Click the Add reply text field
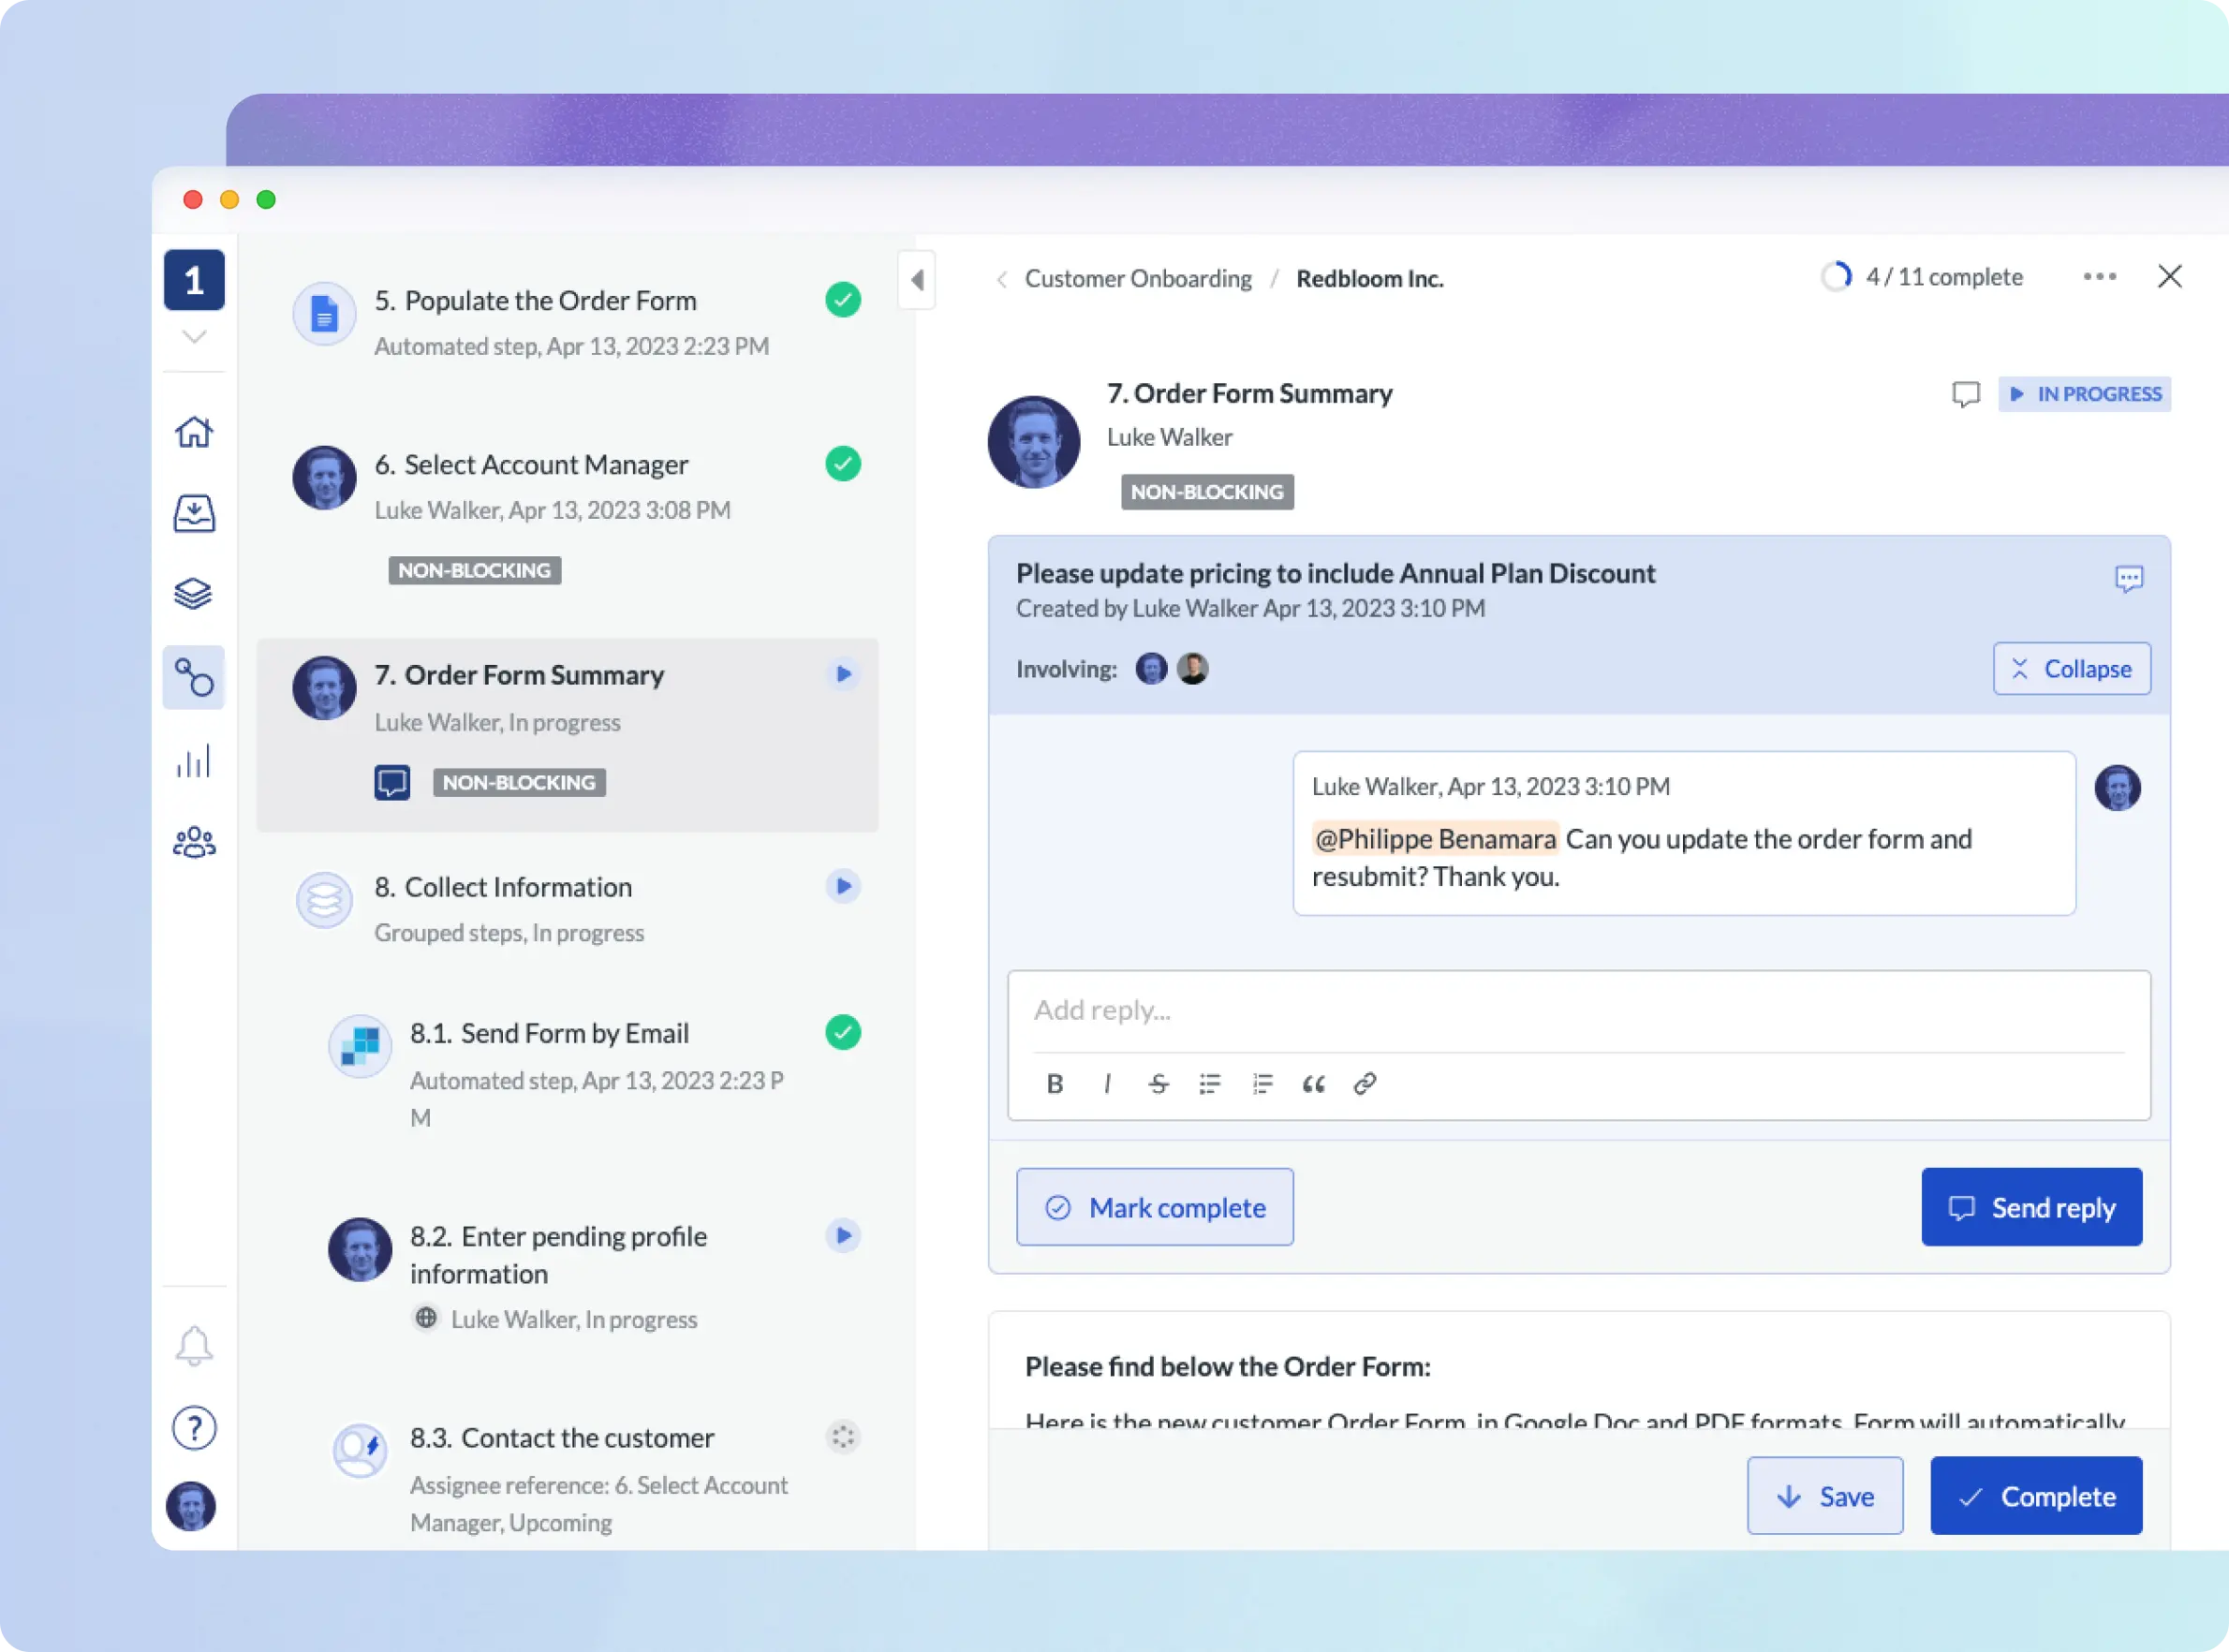 pyautogui.click(x=1576, y=1010)
